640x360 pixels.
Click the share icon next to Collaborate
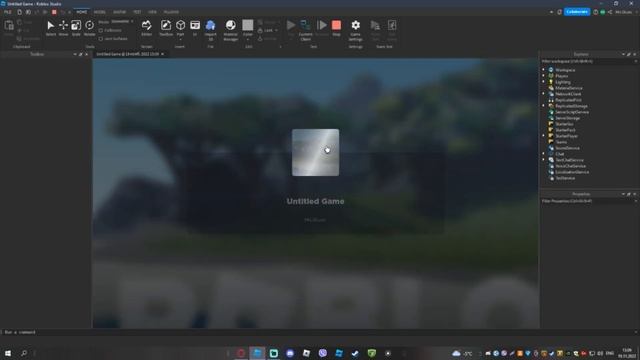(x=610, y=12)
